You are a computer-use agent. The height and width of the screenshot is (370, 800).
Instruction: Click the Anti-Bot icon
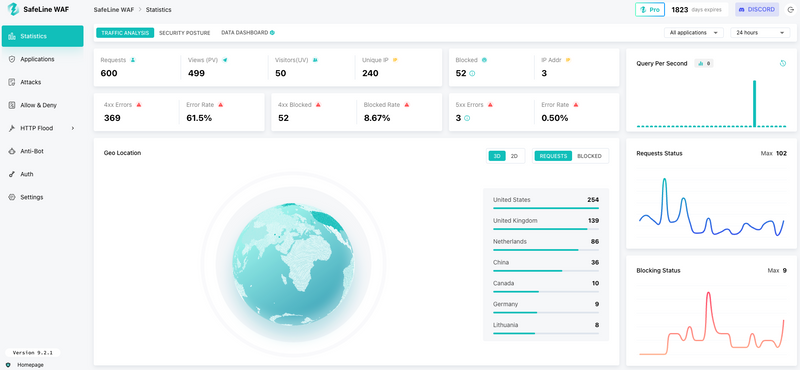[12, 151]
